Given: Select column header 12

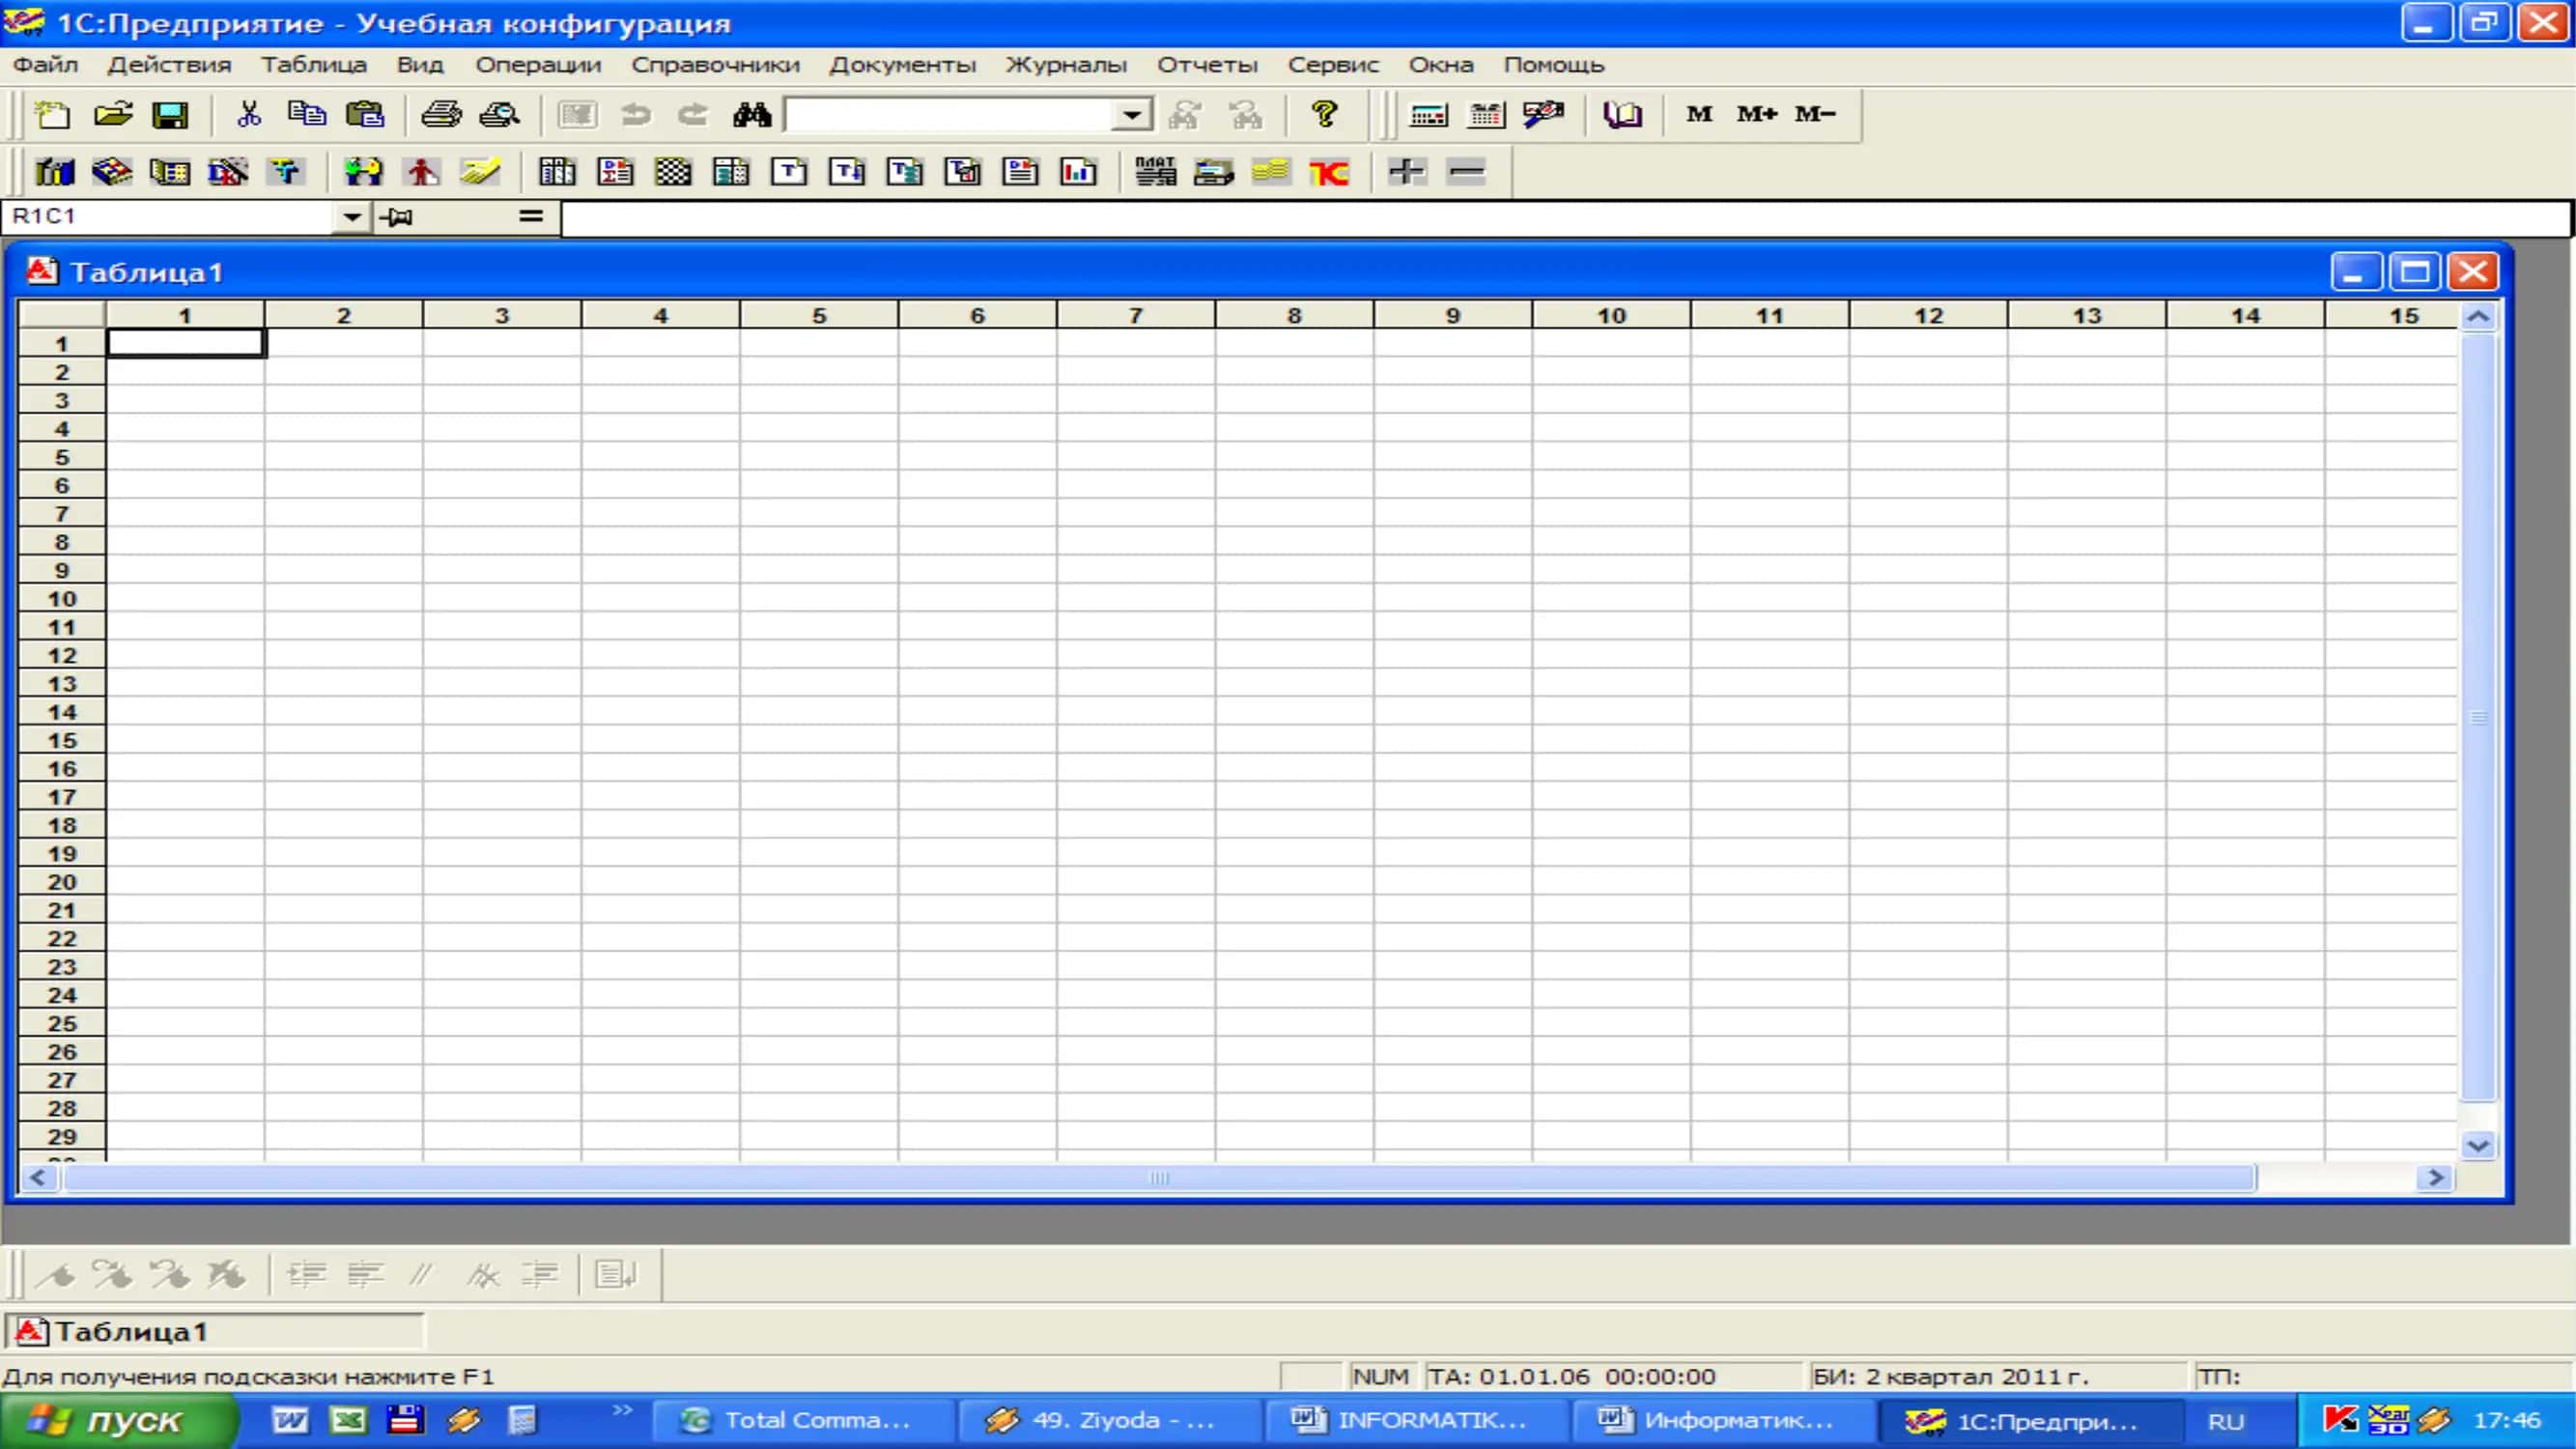Looking at the screenshot, I should [1928, 315].
